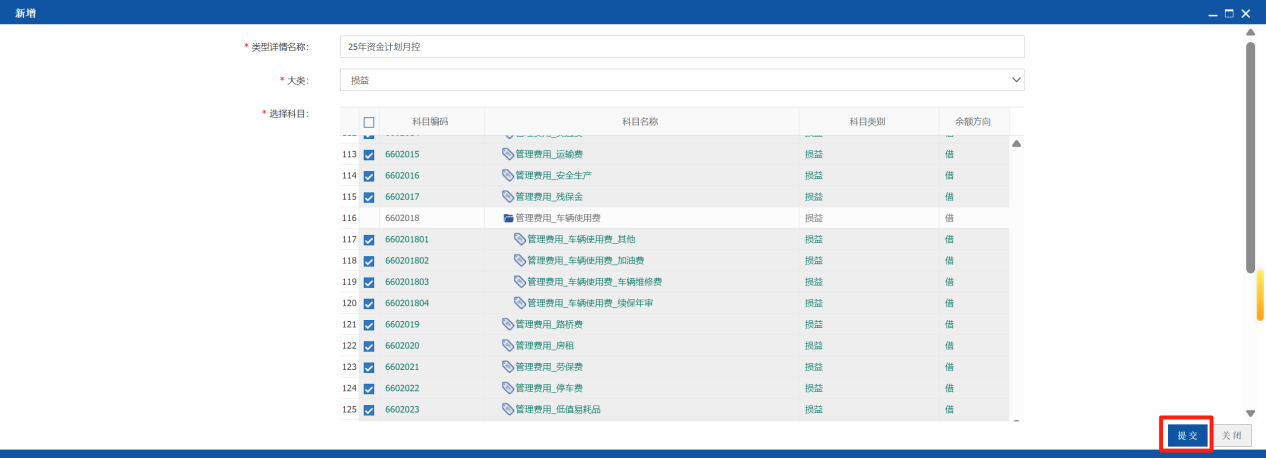Uncheck row 121 checkbox for 6602019
This screenshot has height=458, width=1266.
[x=369, y=325]
